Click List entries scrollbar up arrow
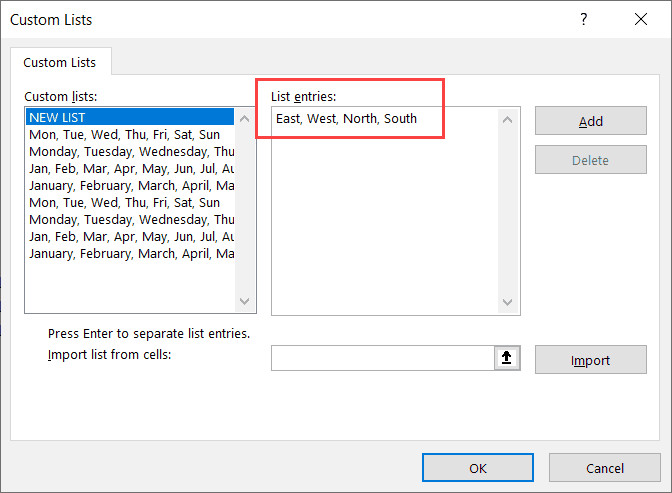 click(508, 120)
